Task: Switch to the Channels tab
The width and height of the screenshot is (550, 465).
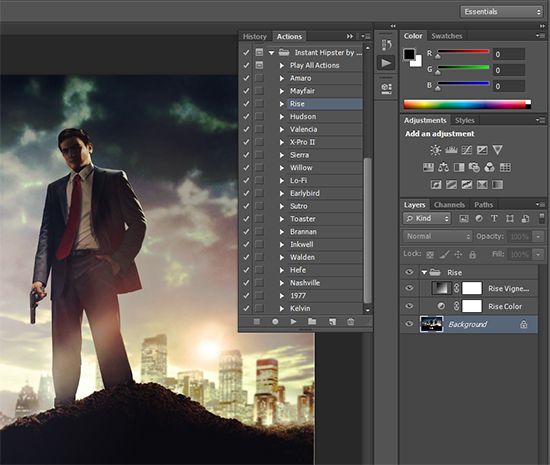Action: 449,205
